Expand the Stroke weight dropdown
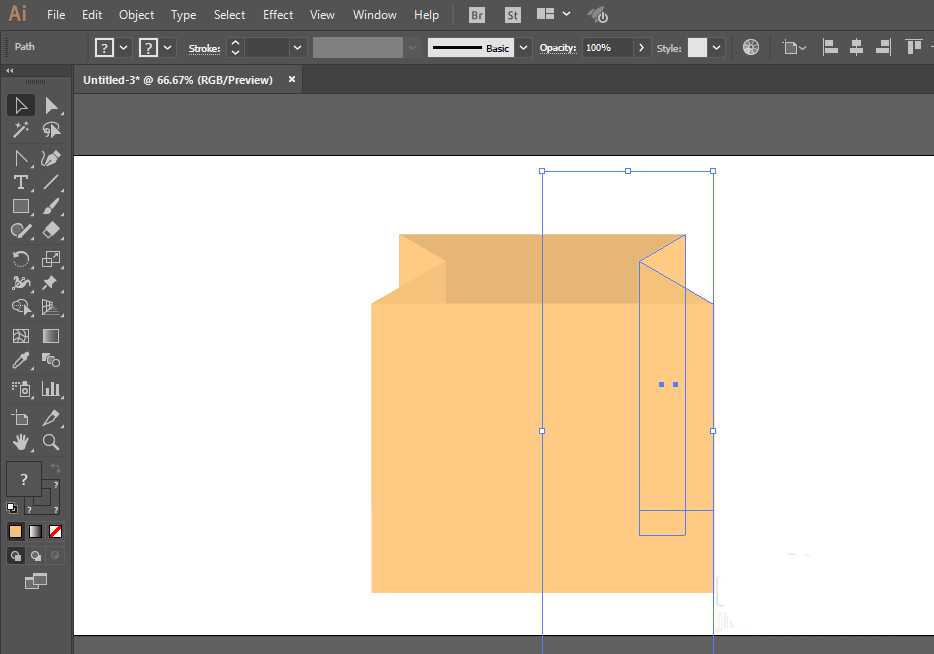This screenshot has width=934, height=654. [297, 48]
